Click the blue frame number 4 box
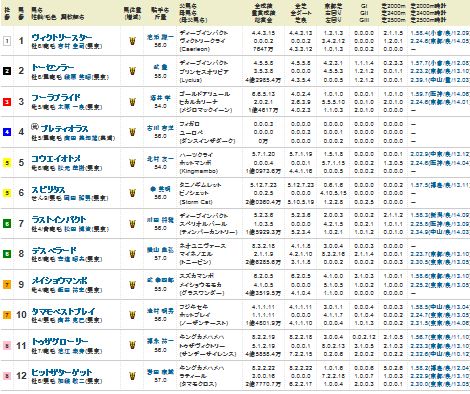Image resolution: width=470 pixels, height=394 pixels. point(7,132)
